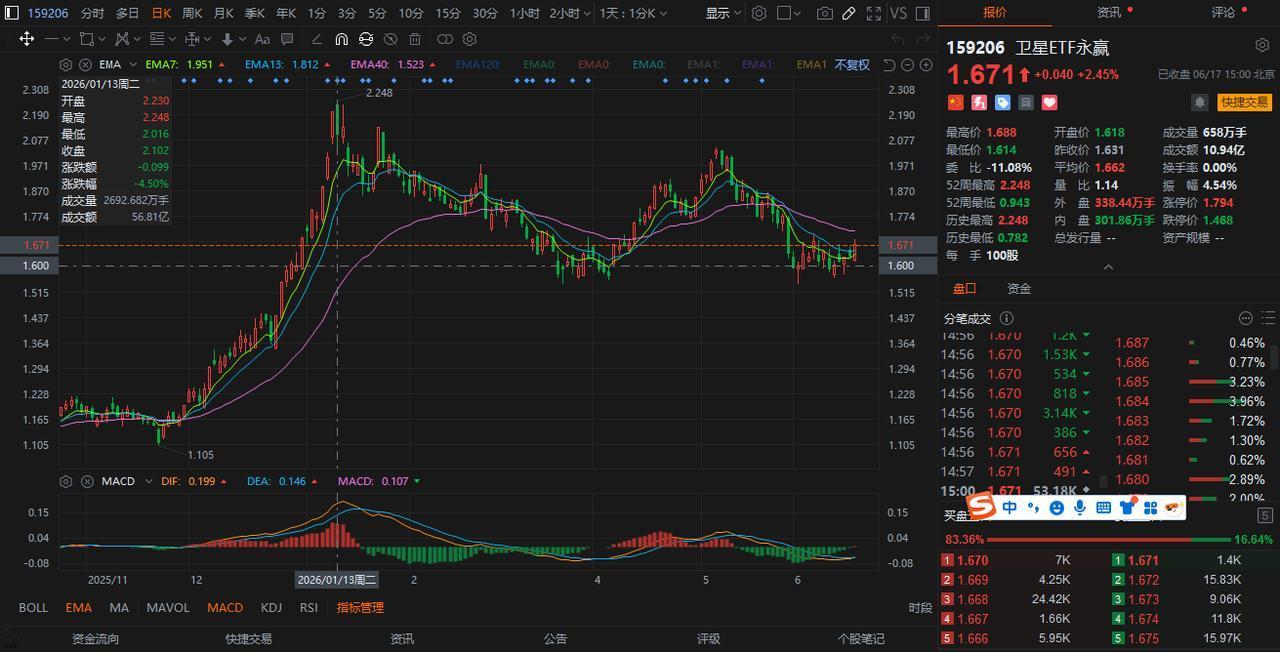Open the 资讯 tab in right panel

[x=1109, y=13]
